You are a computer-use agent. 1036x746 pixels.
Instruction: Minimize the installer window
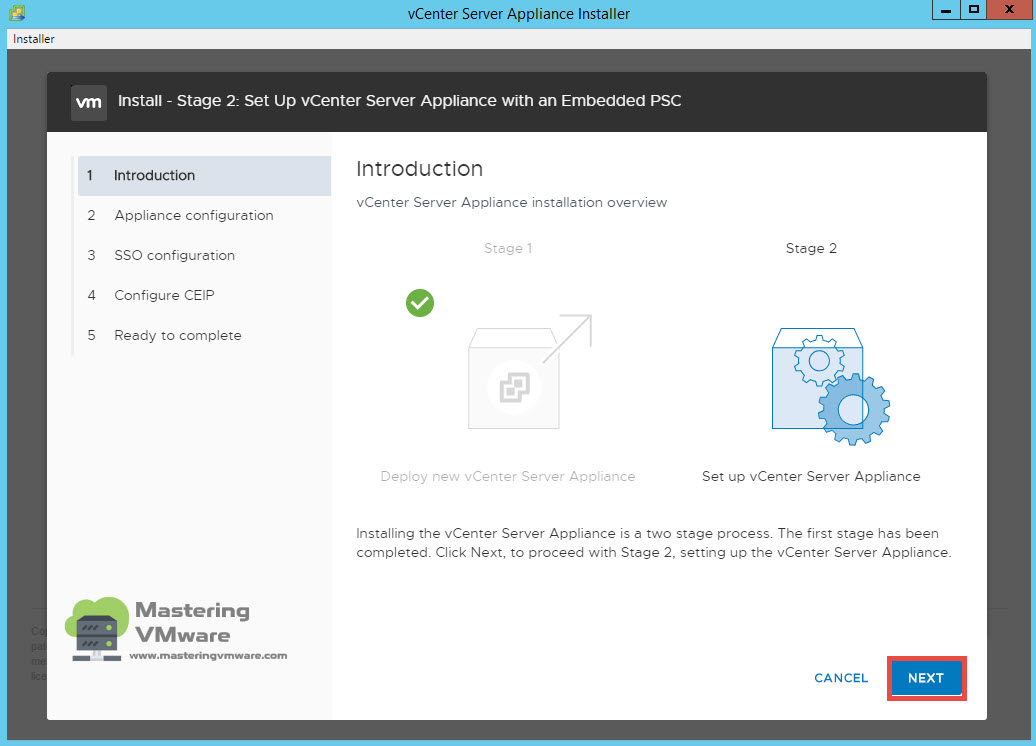946,10
